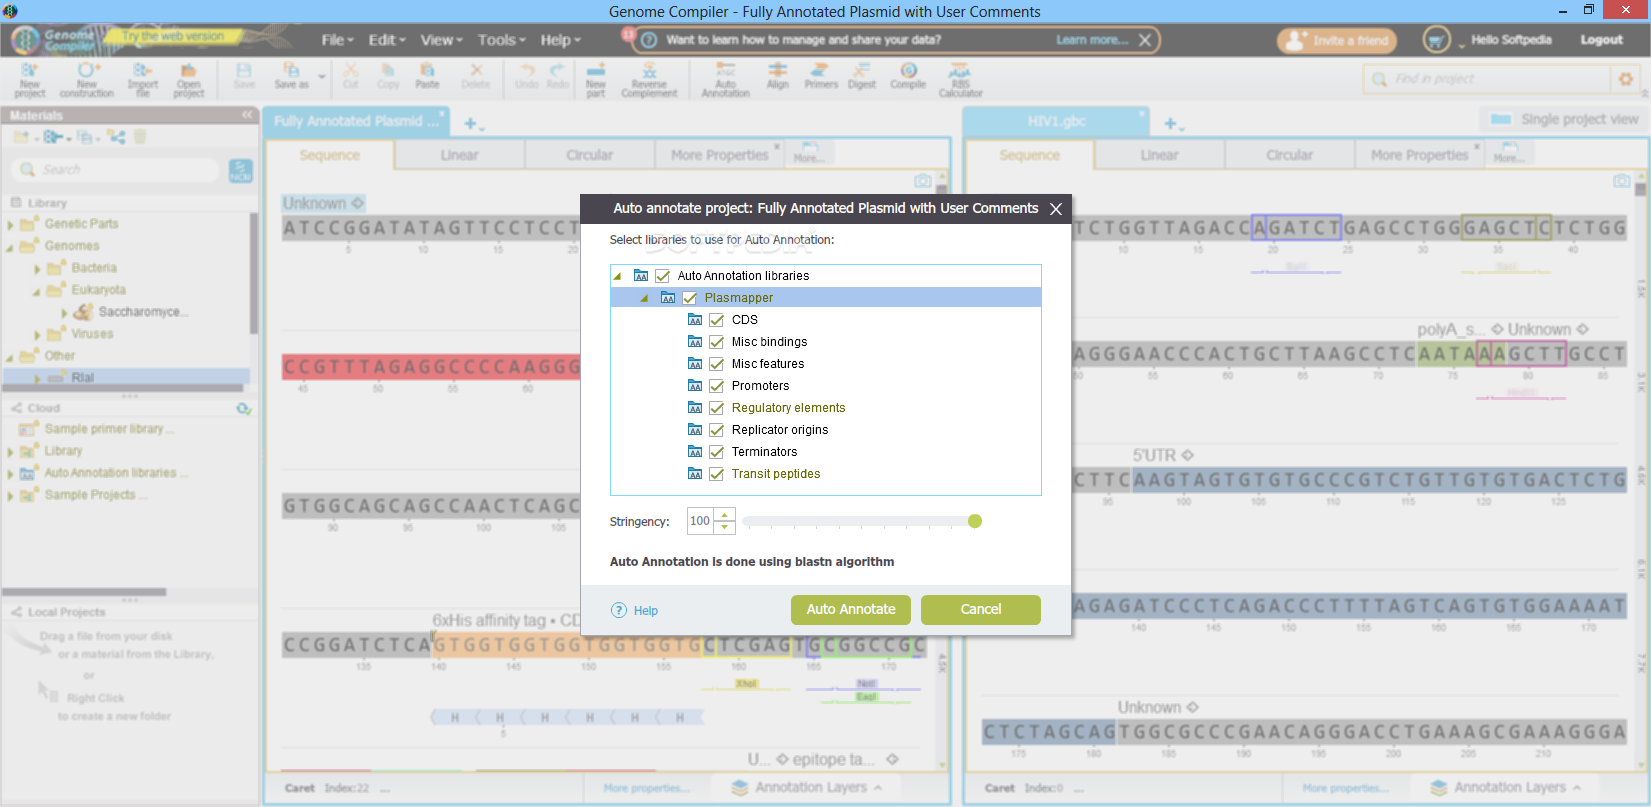Open the Tools menu
1651x807 pixels.
point(502,40)
